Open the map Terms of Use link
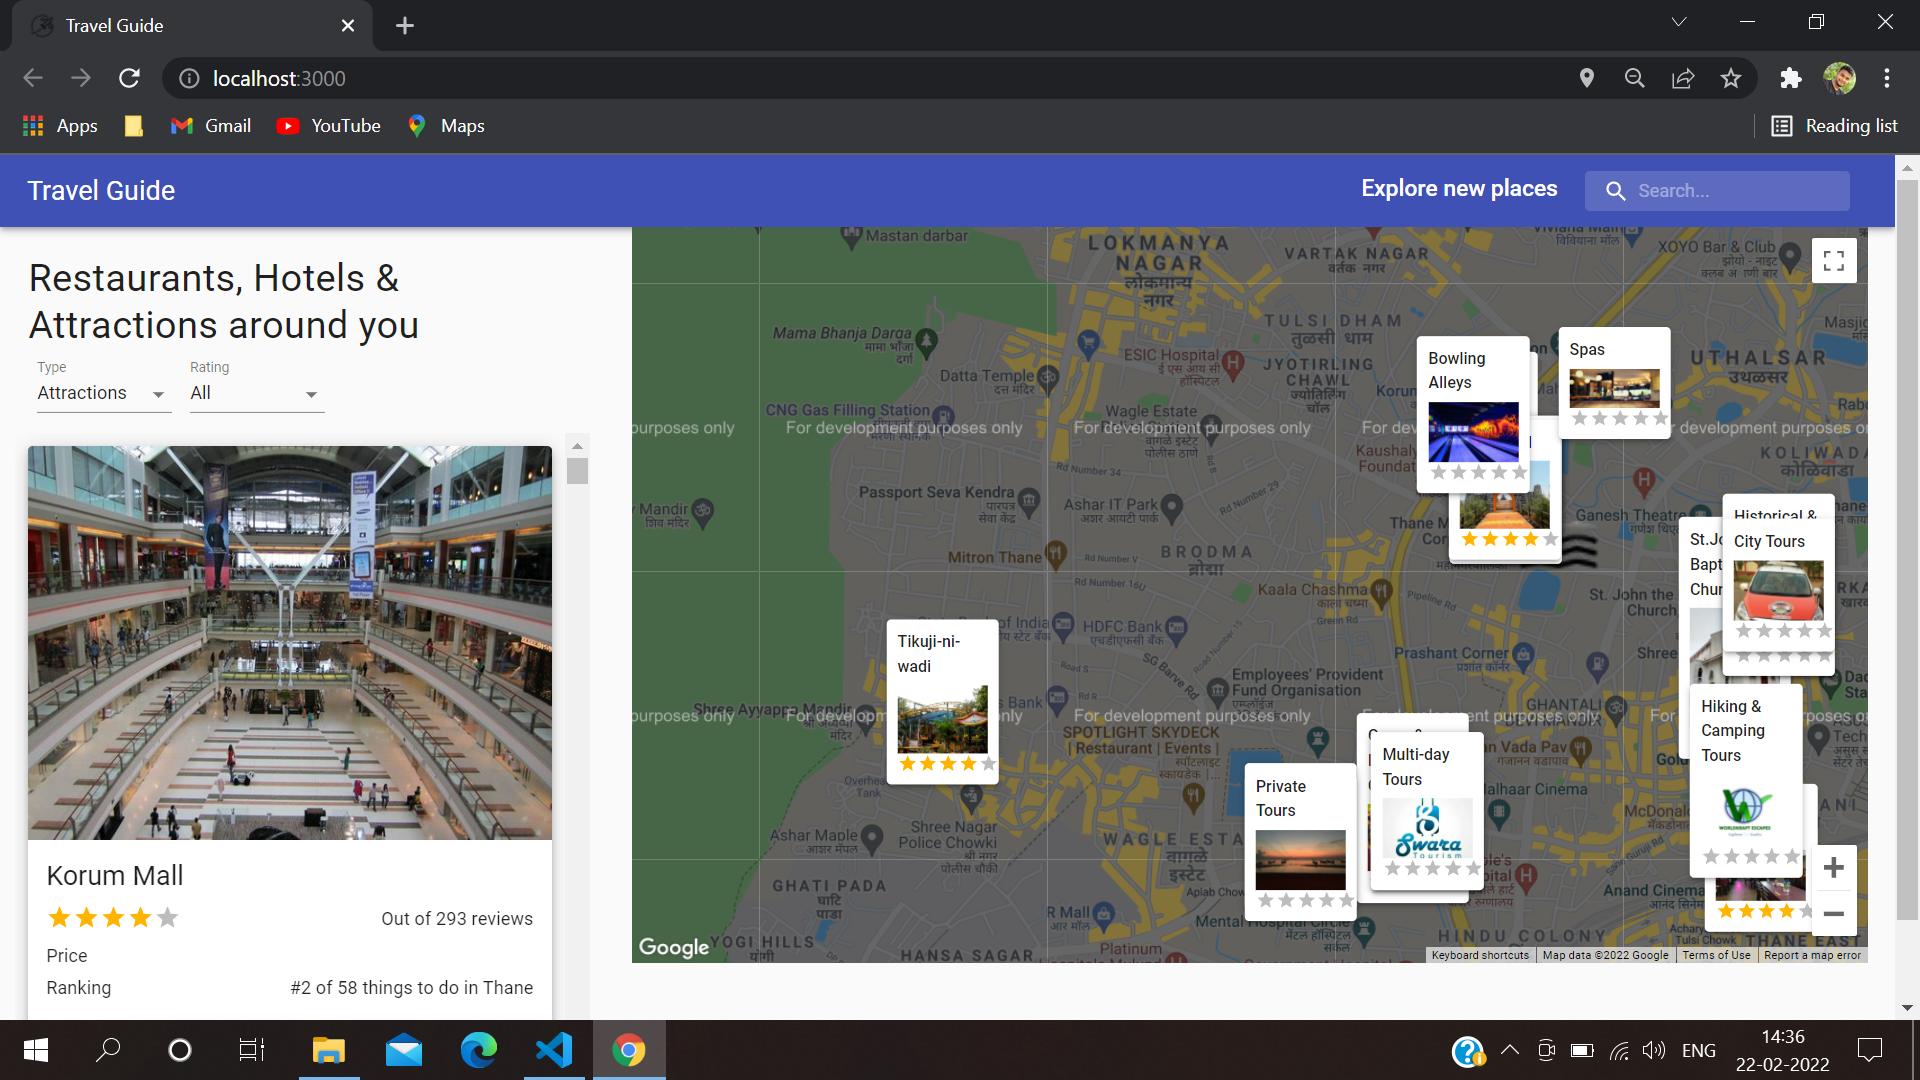The height and width of the screenshot is (1080, 1920). [1716, 955]
